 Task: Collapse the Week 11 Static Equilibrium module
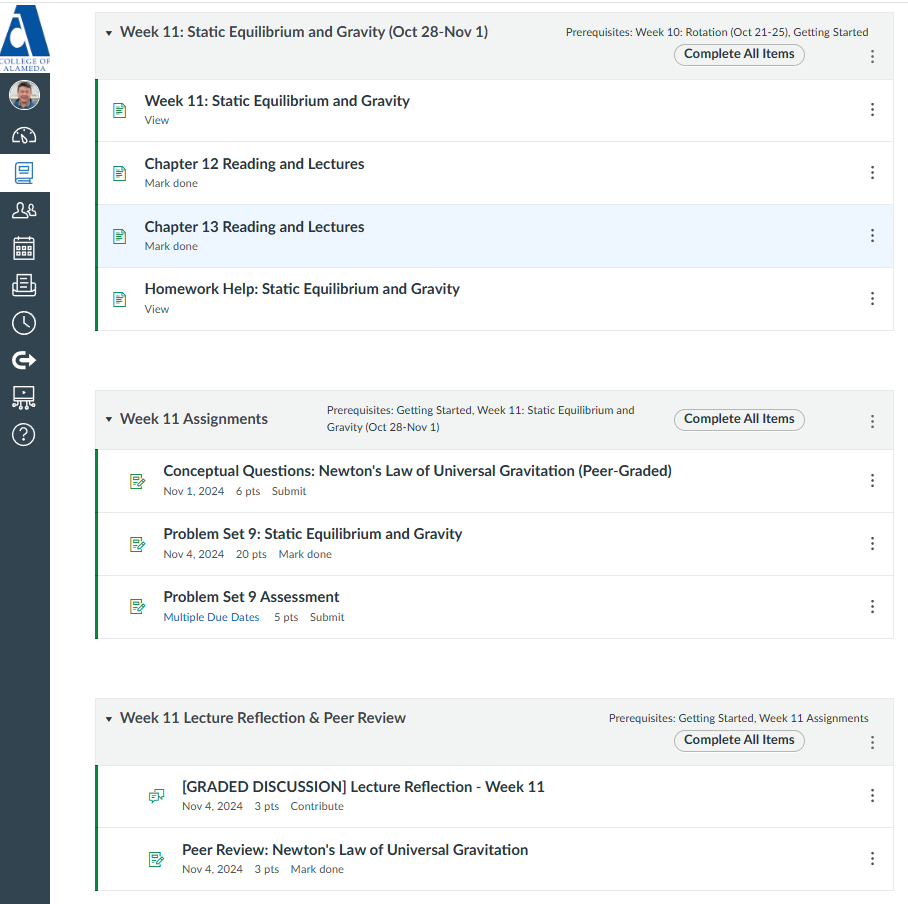click(109, 33)
